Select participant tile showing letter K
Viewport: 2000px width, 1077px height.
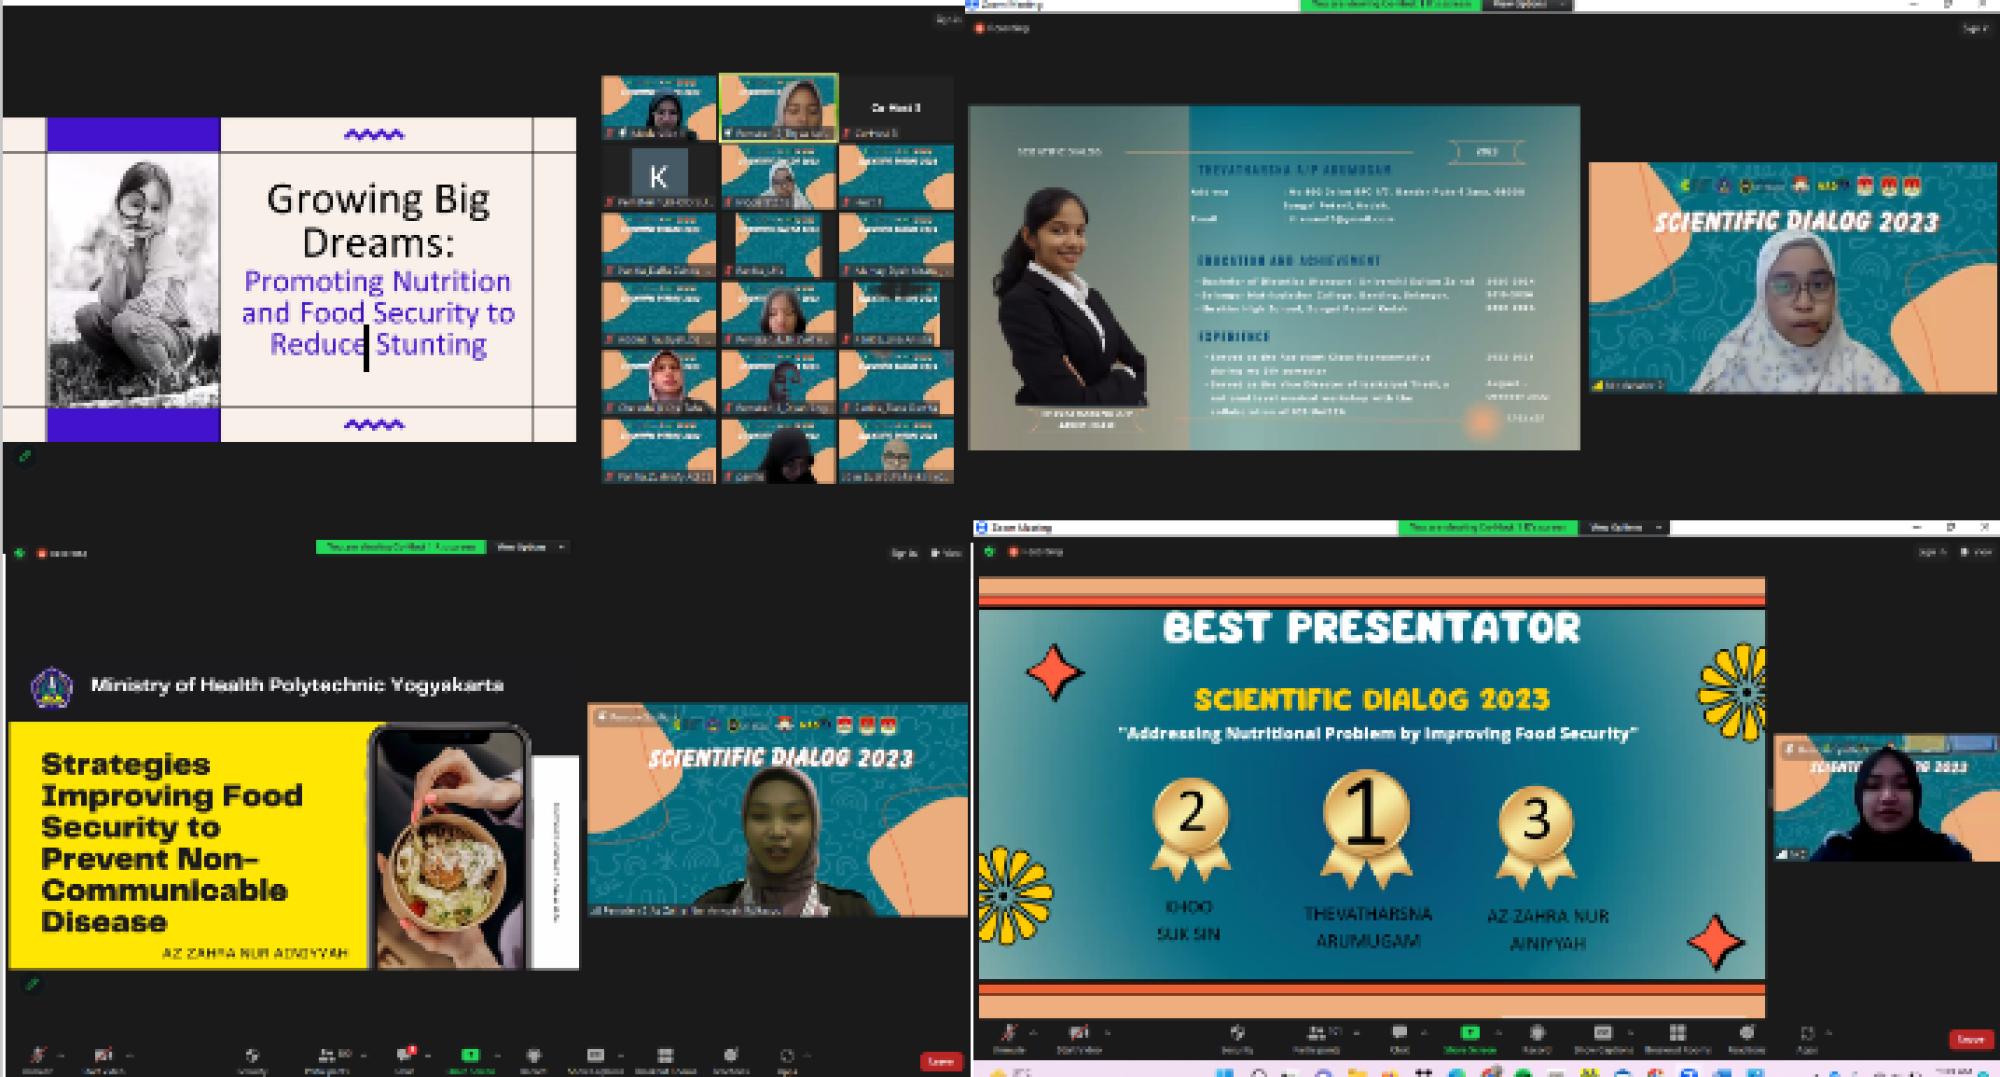point(658,177)
